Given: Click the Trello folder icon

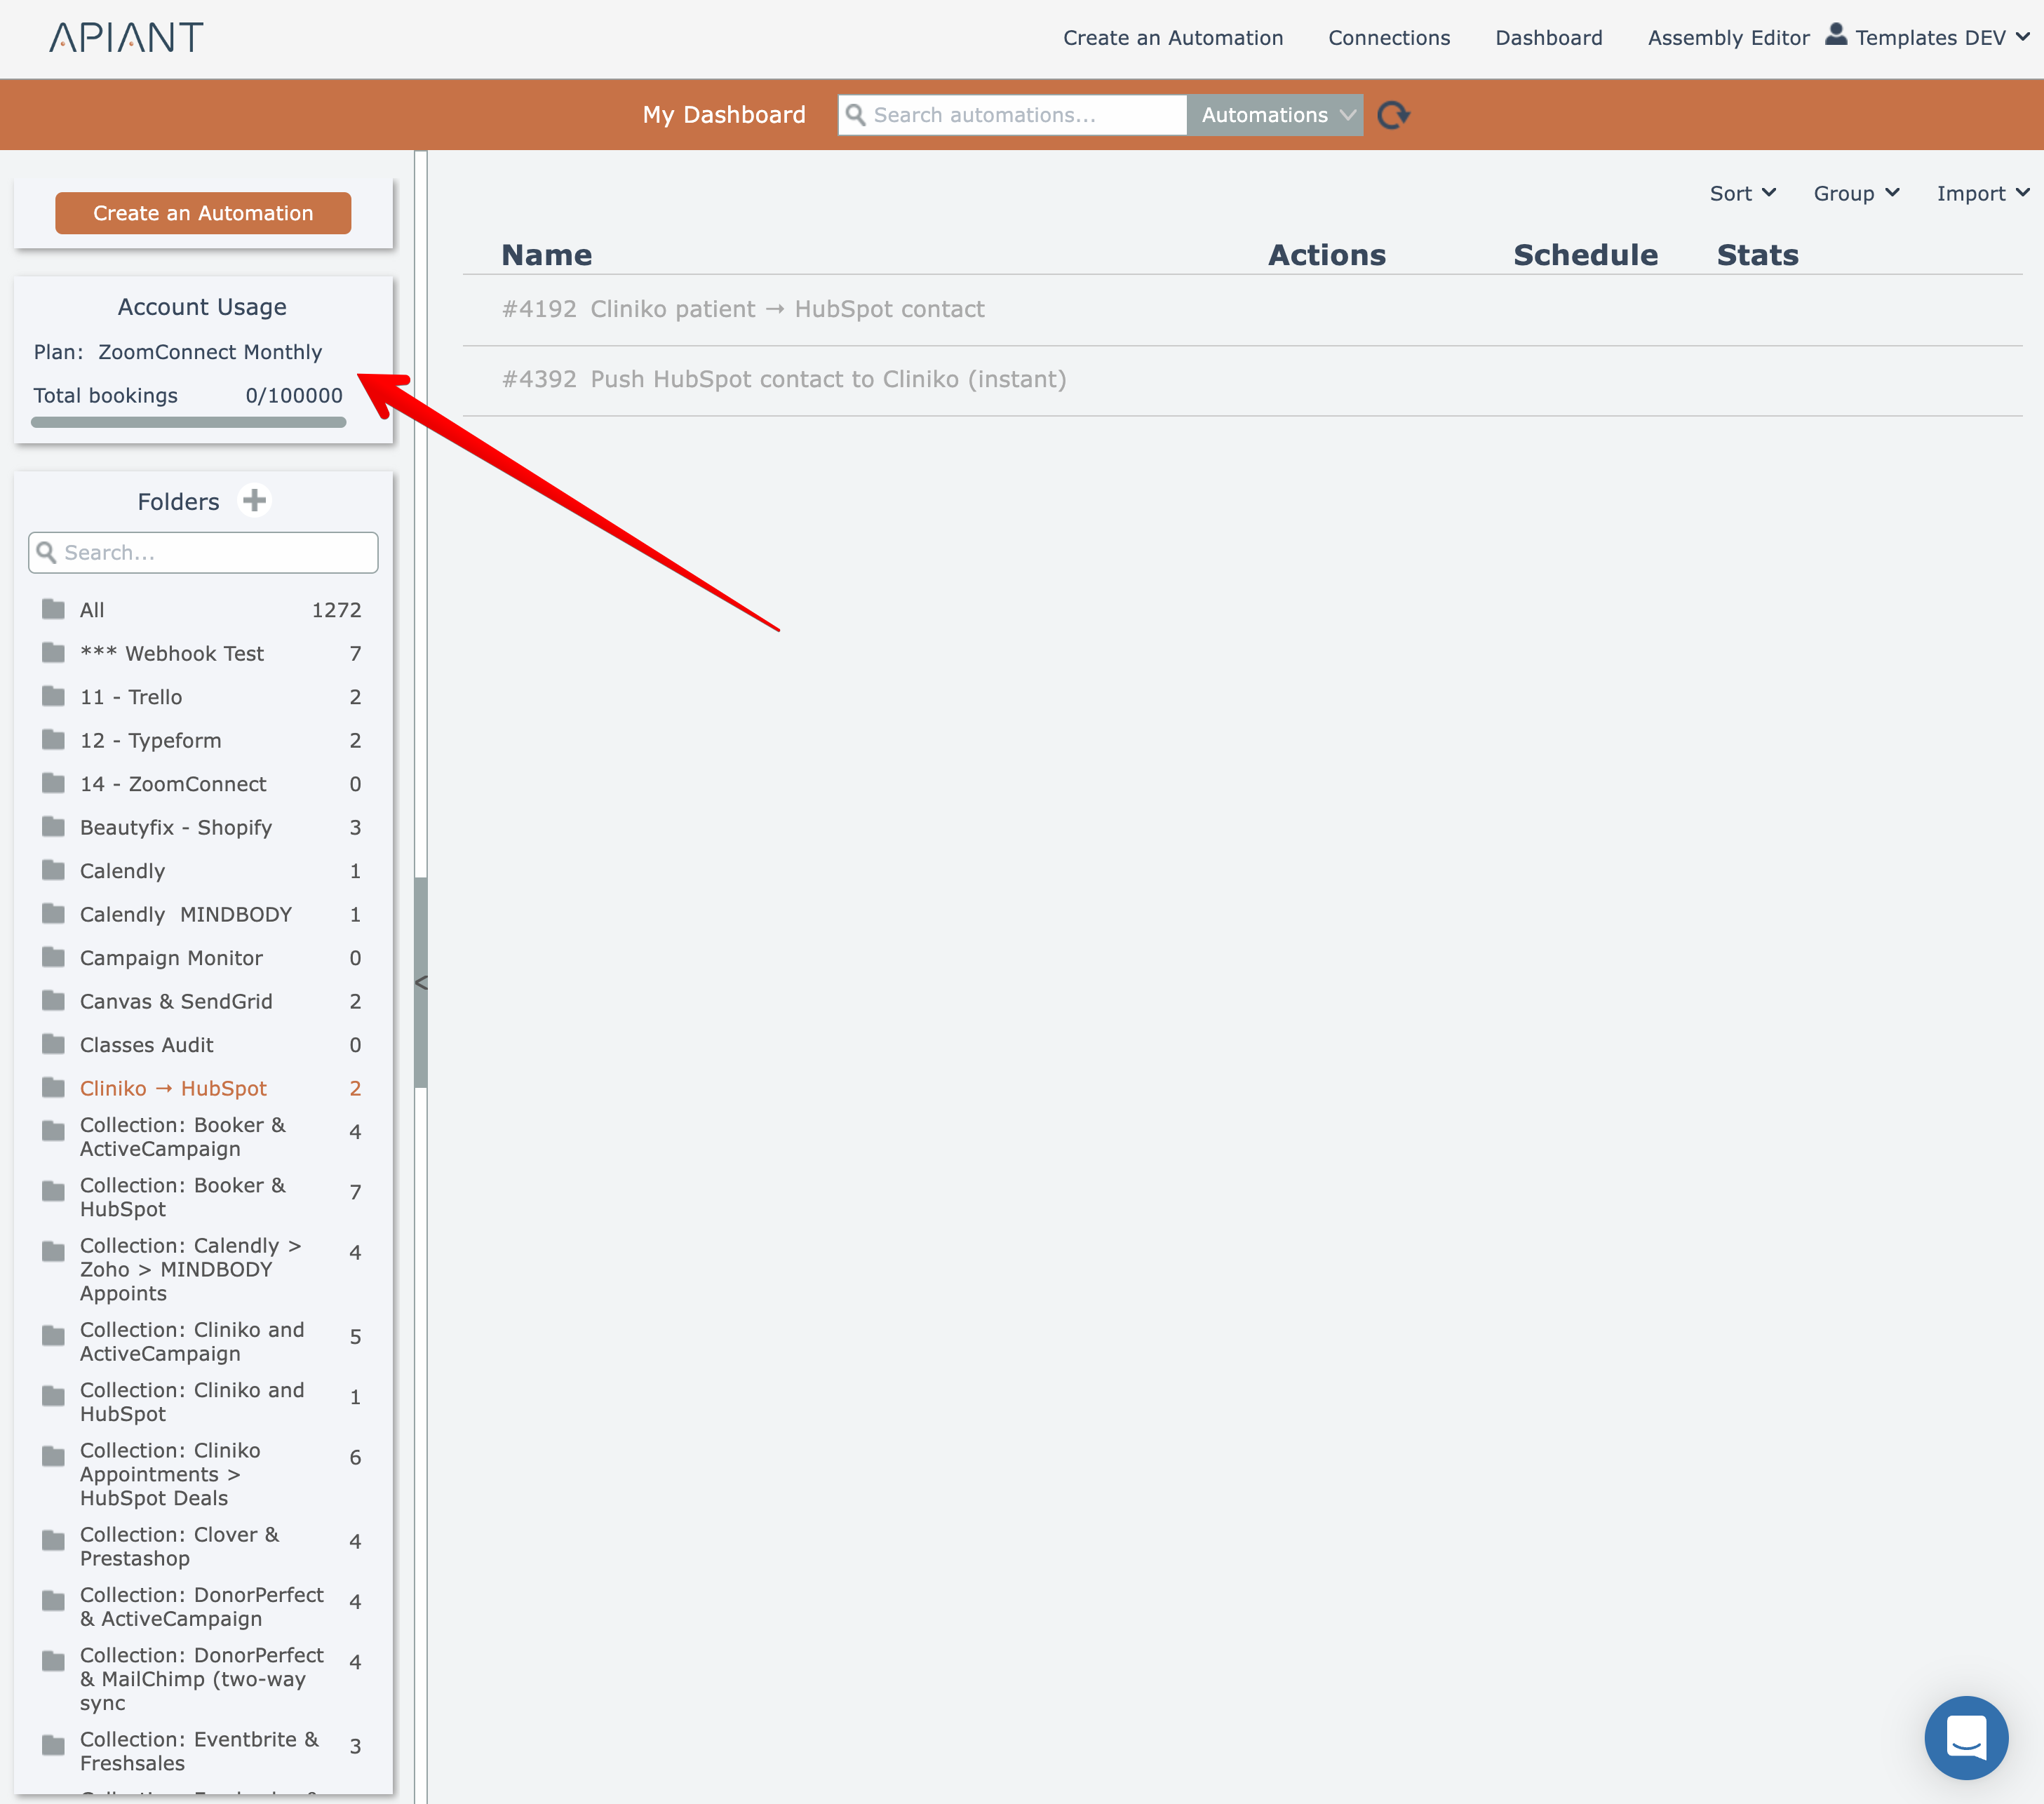Looking at the screenshot, I should click(53, 696).
